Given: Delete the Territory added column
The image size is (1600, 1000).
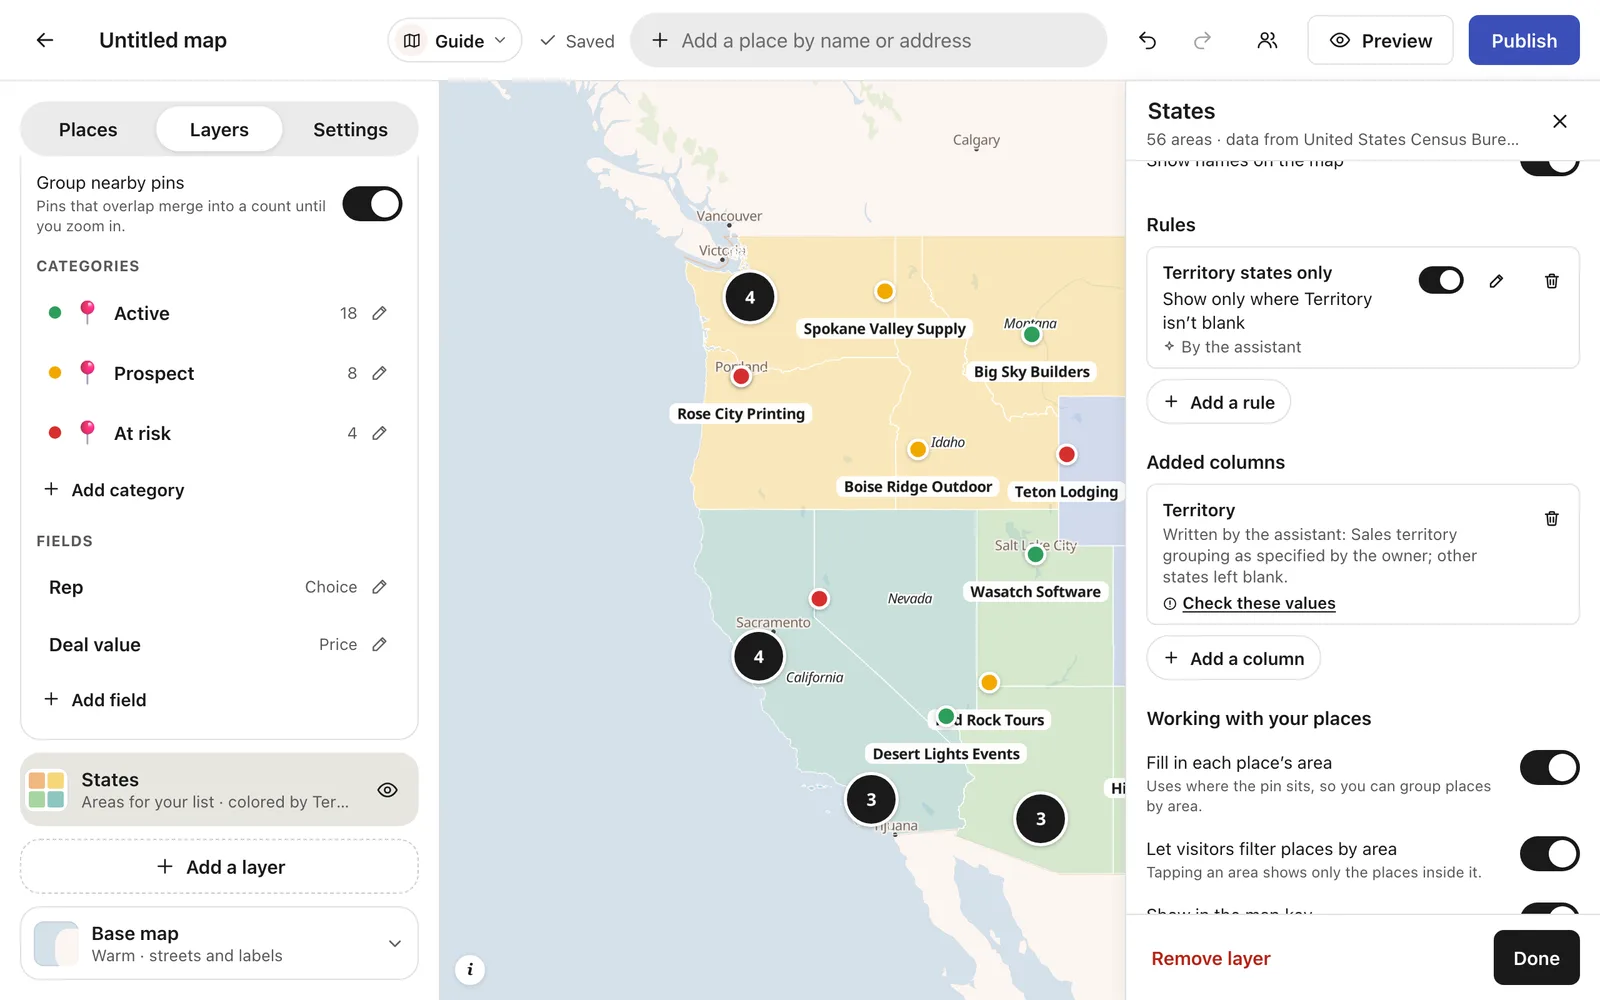Looking at the screenshot, I should click(1552, 518).
